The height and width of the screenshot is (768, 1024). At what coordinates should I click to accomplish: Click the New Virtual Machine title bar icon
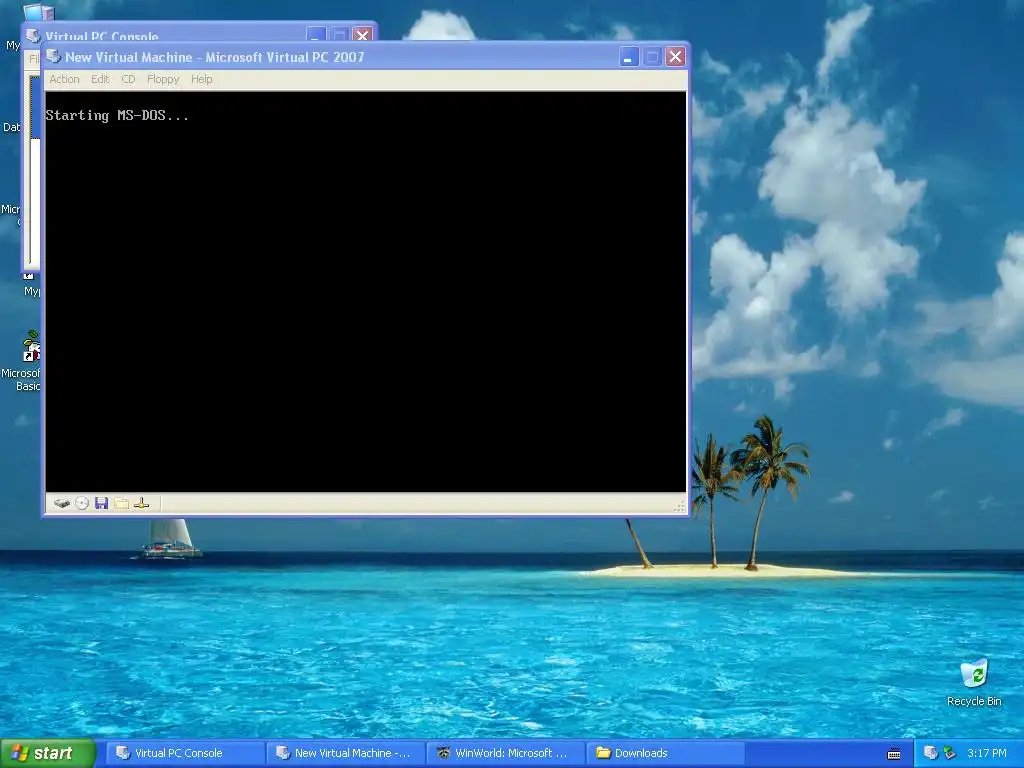pos(54,57)
